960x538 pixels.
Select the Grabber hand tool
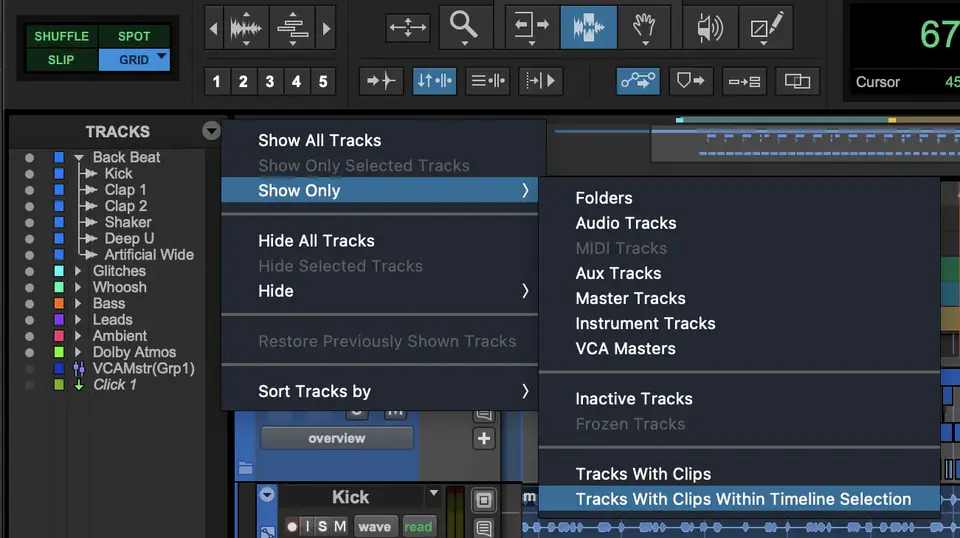[x=644, y=28]
